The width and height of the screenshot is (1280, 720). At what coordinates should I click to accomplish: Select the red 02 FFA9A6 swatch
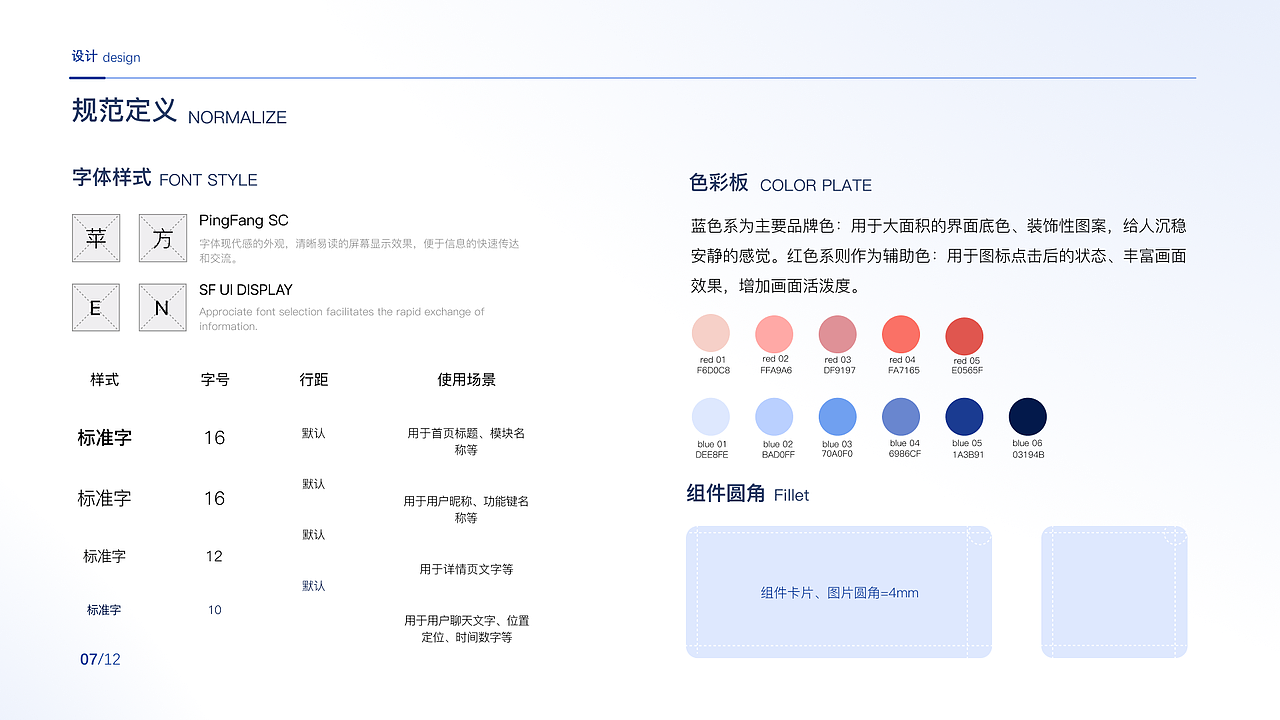[x=774, y=334]
